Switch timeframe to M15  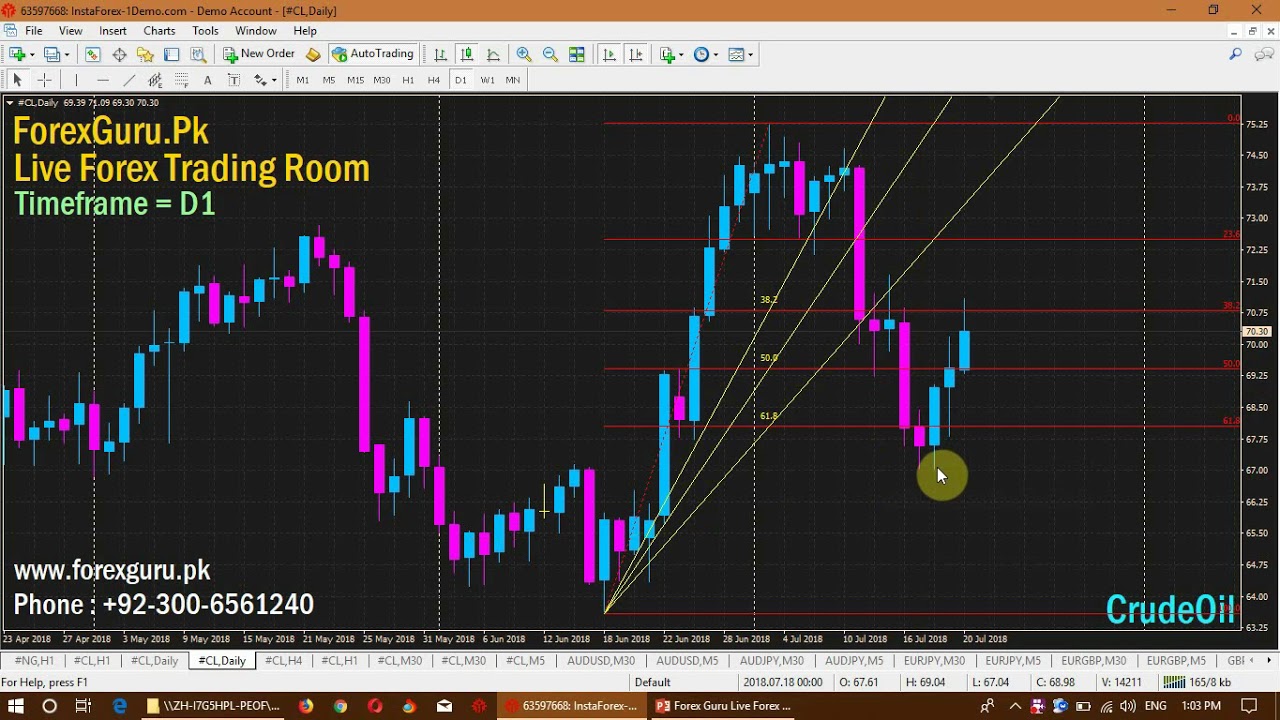(x=355, y=80)
